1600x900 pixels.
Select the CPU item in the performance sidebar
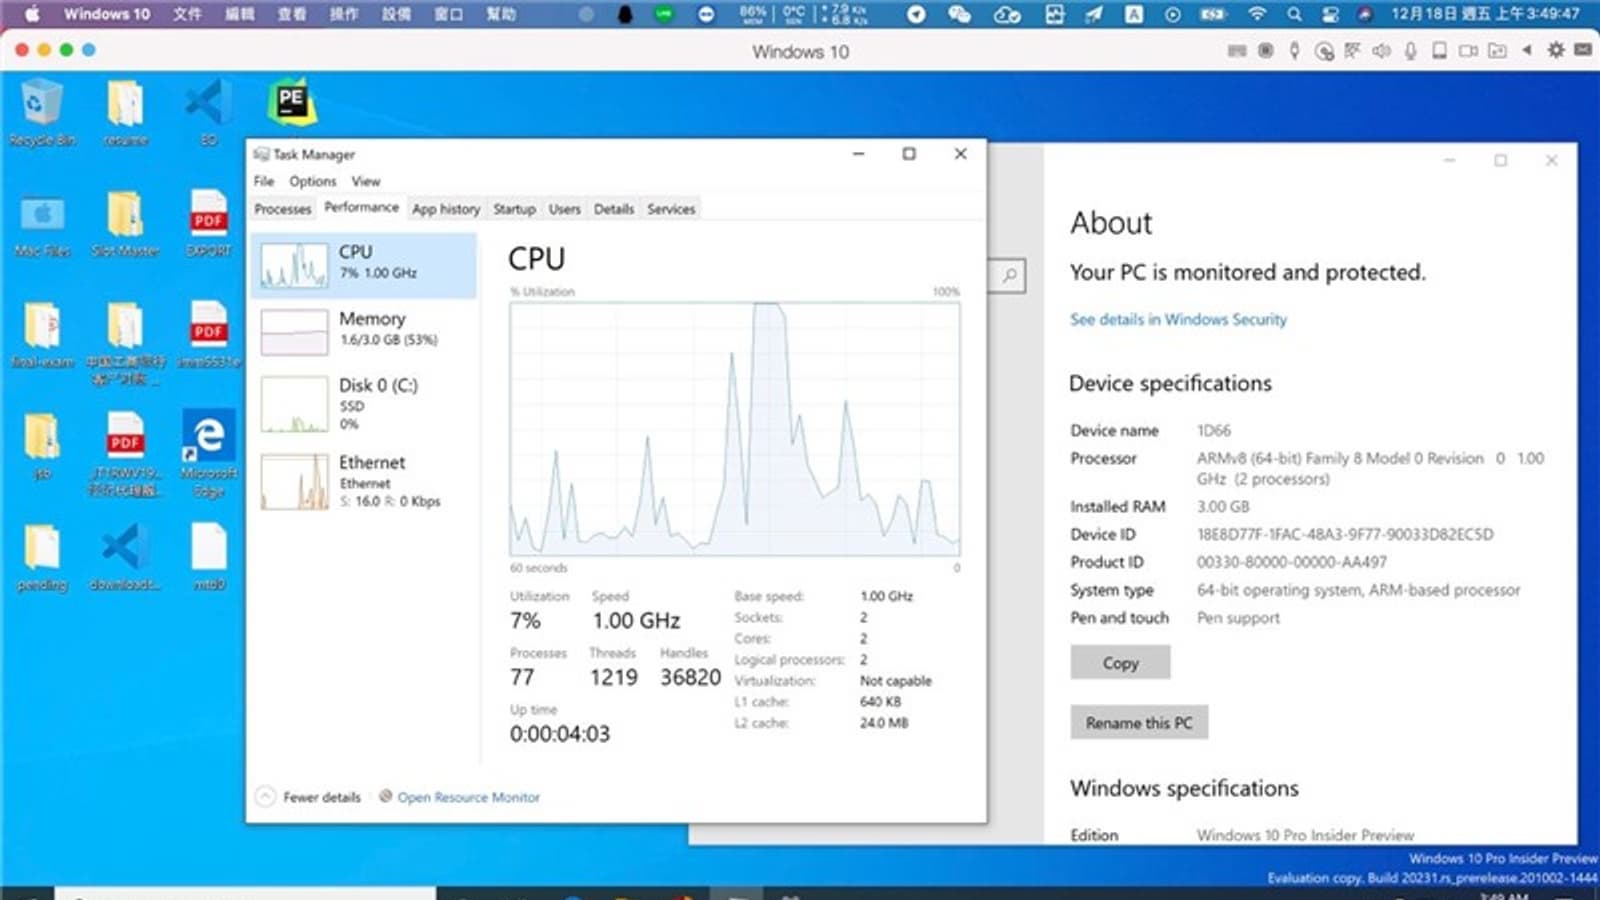[364, 265]
